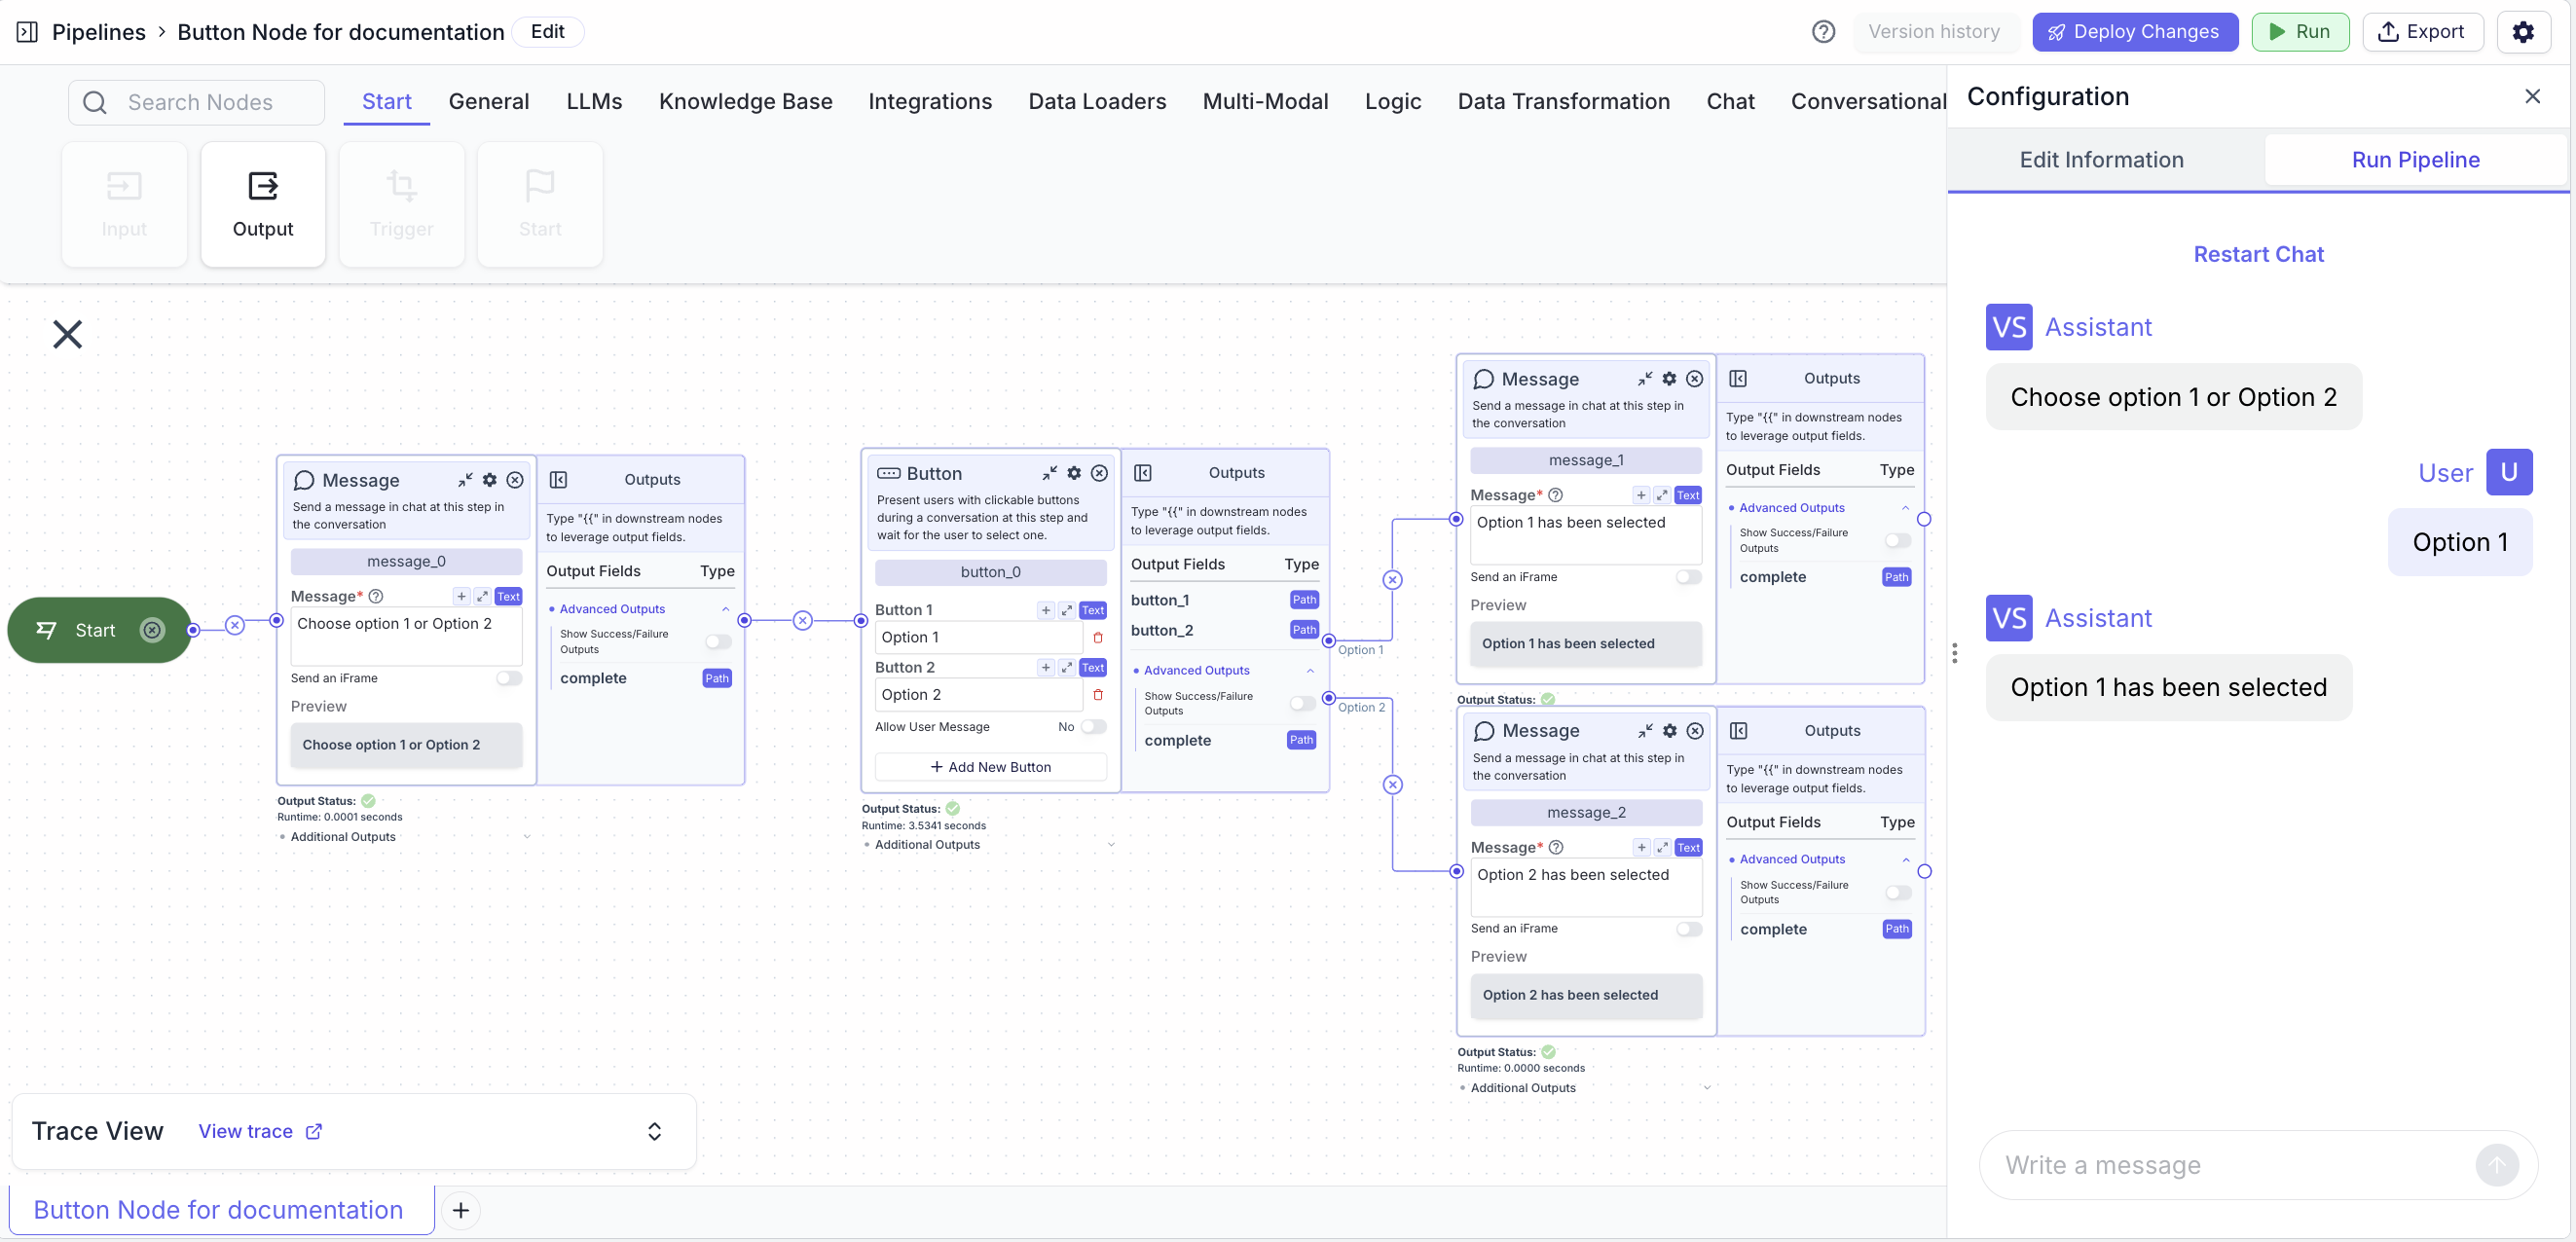This screenshot has width=2576, height=1242.
Task: Toggle Show Success/Failure Outputs in button_0
Action: 1302,703
